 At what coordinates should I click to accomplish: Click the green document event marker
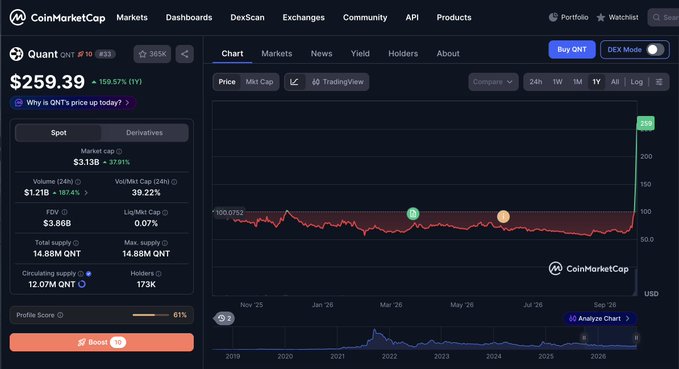tap(413, 214)
